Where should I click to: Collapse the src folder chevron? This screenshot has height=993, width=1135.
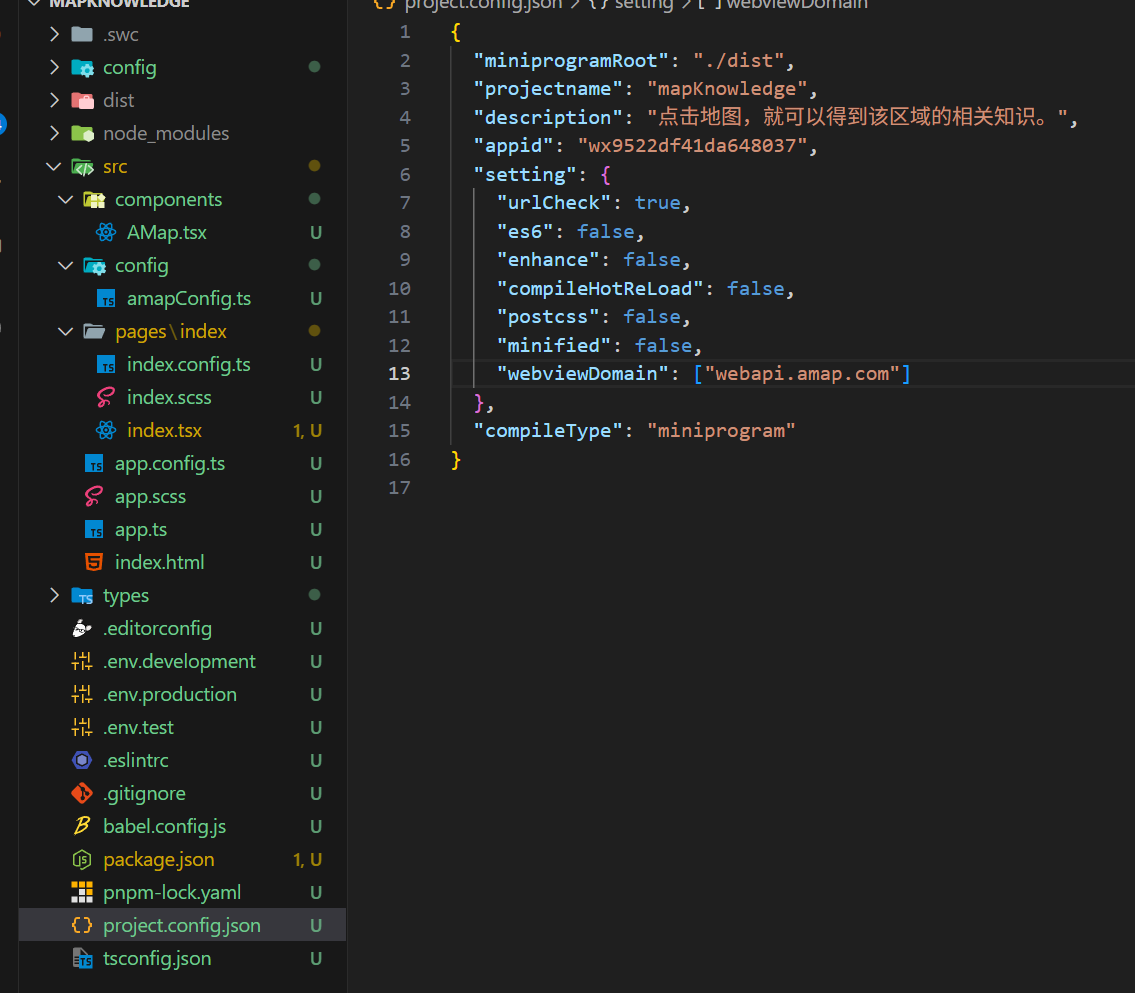[54, 166]
